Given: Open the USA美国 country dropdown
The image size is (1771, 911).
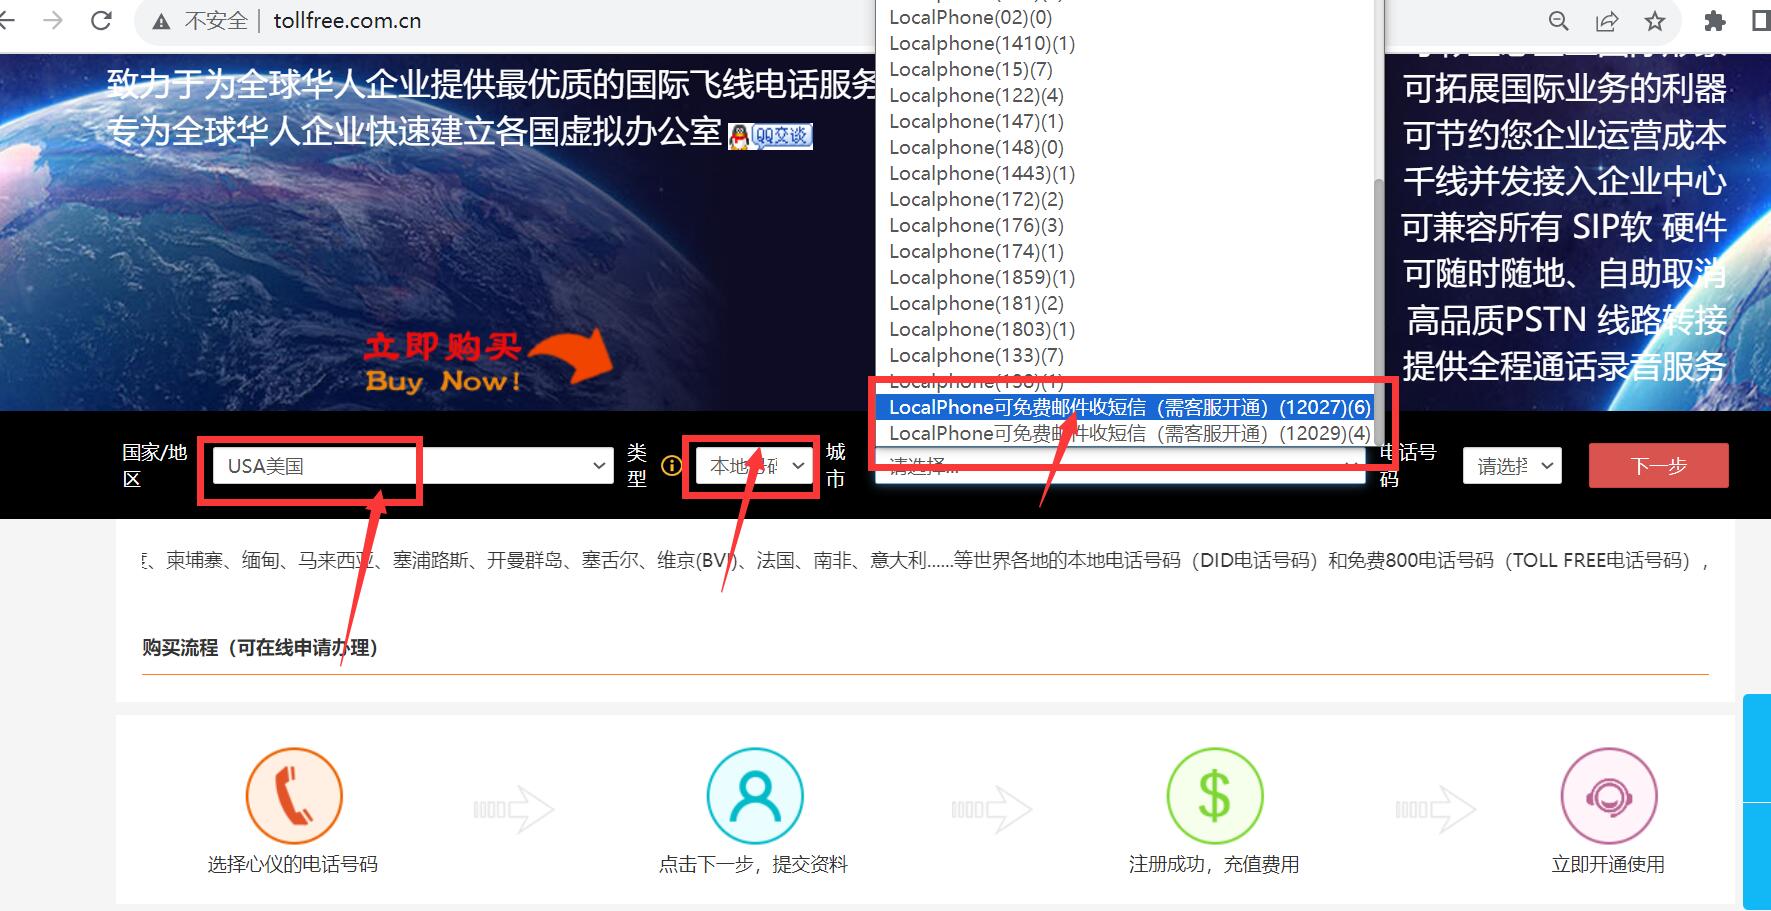Looking at the screenshot, I should [413, 465].
